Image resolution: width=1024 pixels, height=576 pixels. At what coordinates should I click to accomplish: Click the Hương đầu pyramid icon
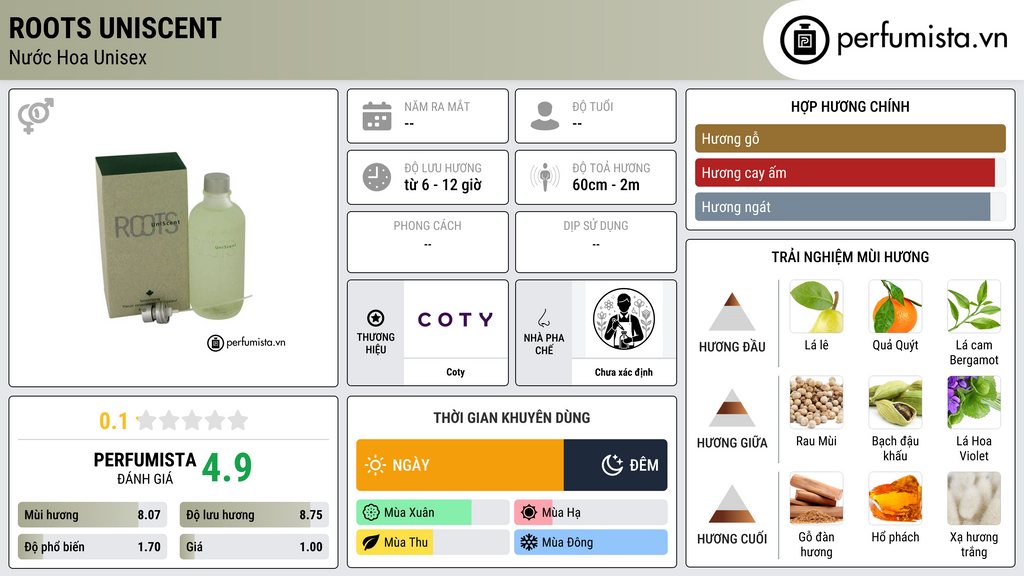point(732,312)
